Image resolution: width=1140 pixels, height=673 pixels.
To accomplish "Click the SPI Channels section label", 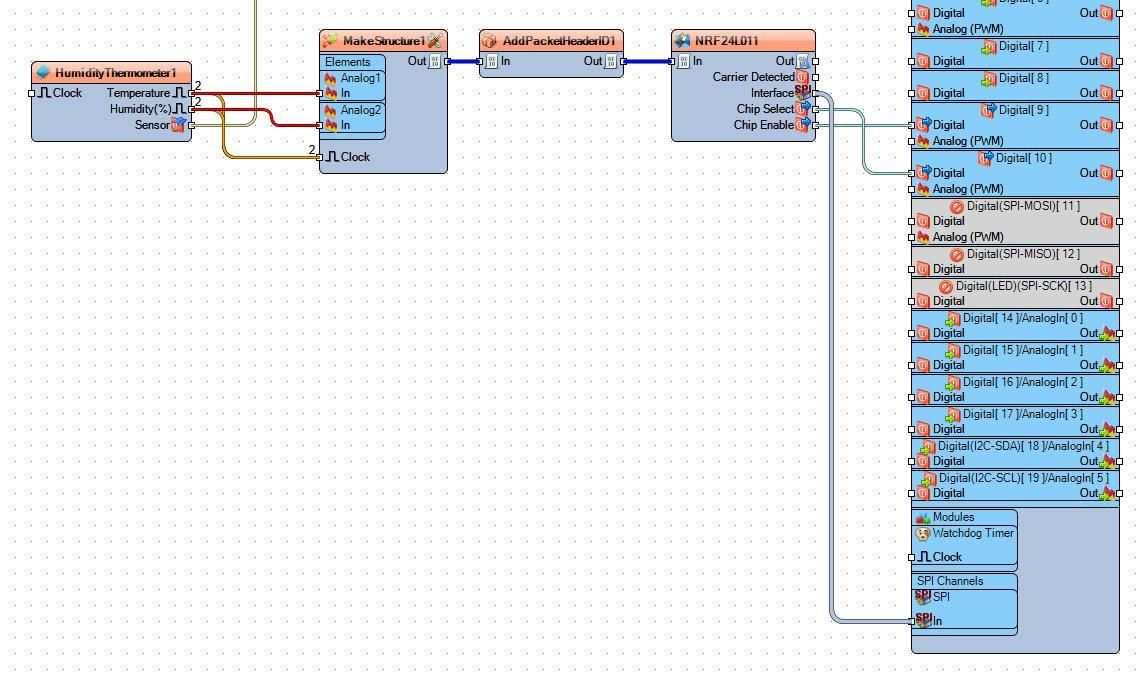I will (950, 581).
